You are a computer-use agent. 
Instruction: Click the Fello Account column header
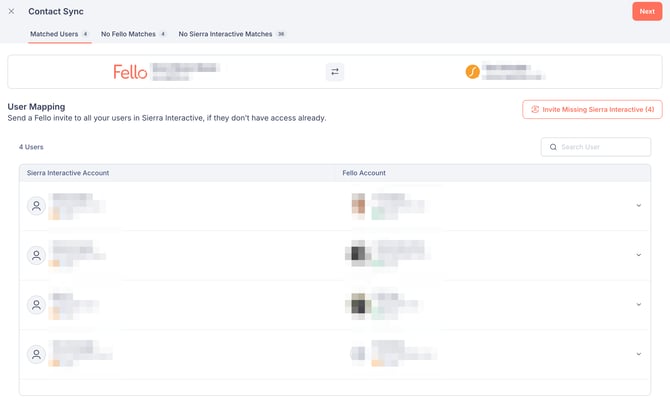(364, 173)
